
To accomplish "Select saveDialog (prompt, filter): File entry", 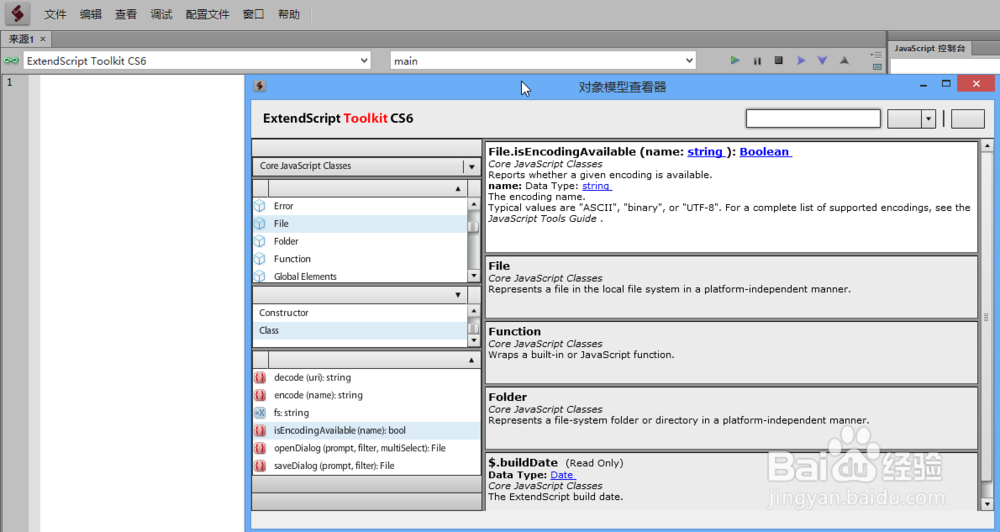I will (x=367, y=466).
